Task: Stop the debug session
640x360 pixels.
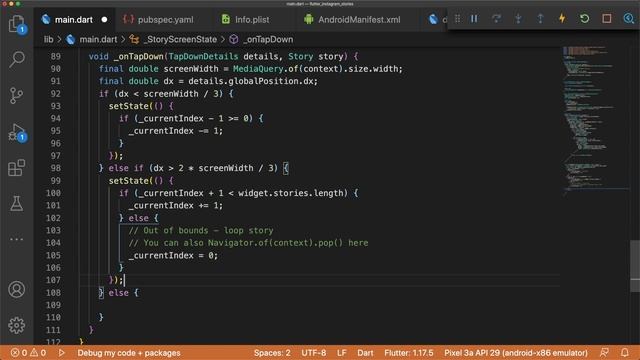Action: tap(607, 19)
